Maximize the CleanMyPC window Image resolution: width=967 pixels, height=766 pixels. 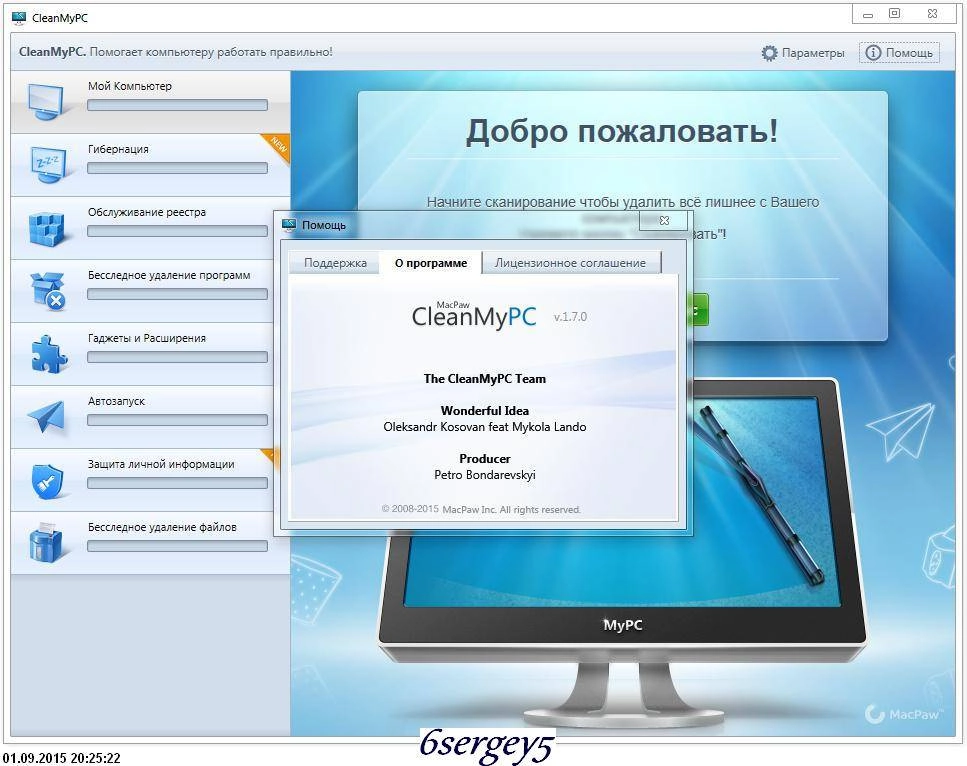pyautogui.click(x=894, y=14)
